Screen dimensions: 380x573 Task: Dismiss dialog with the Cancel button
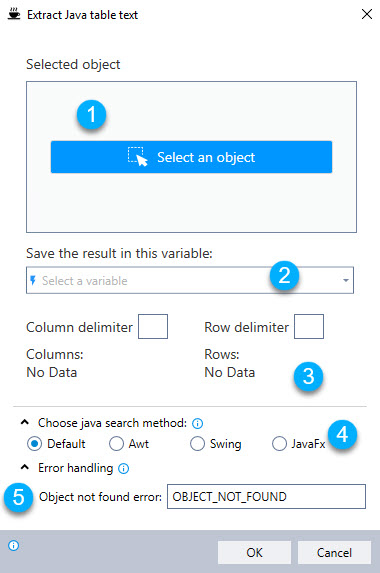334,552
